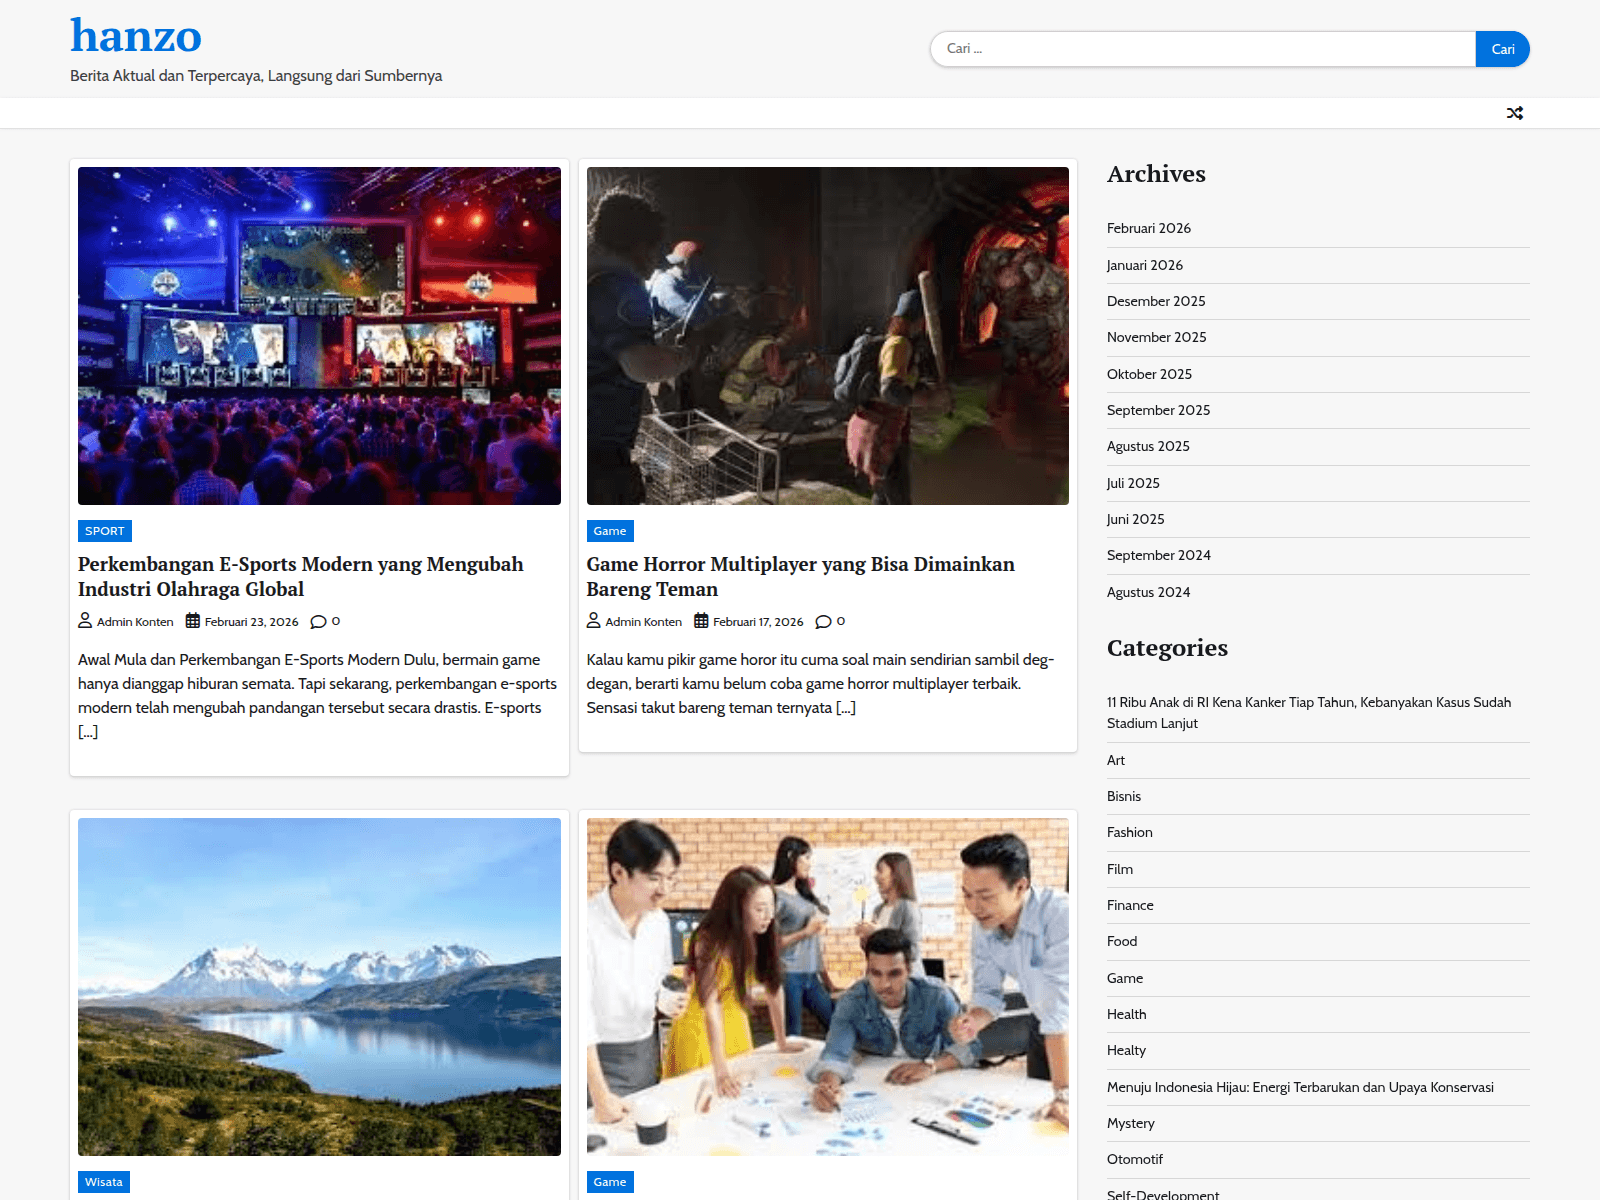1600x1200 pixels.
Task: Click Admin Konten on E-Sports post
Action: click(135, 622)
